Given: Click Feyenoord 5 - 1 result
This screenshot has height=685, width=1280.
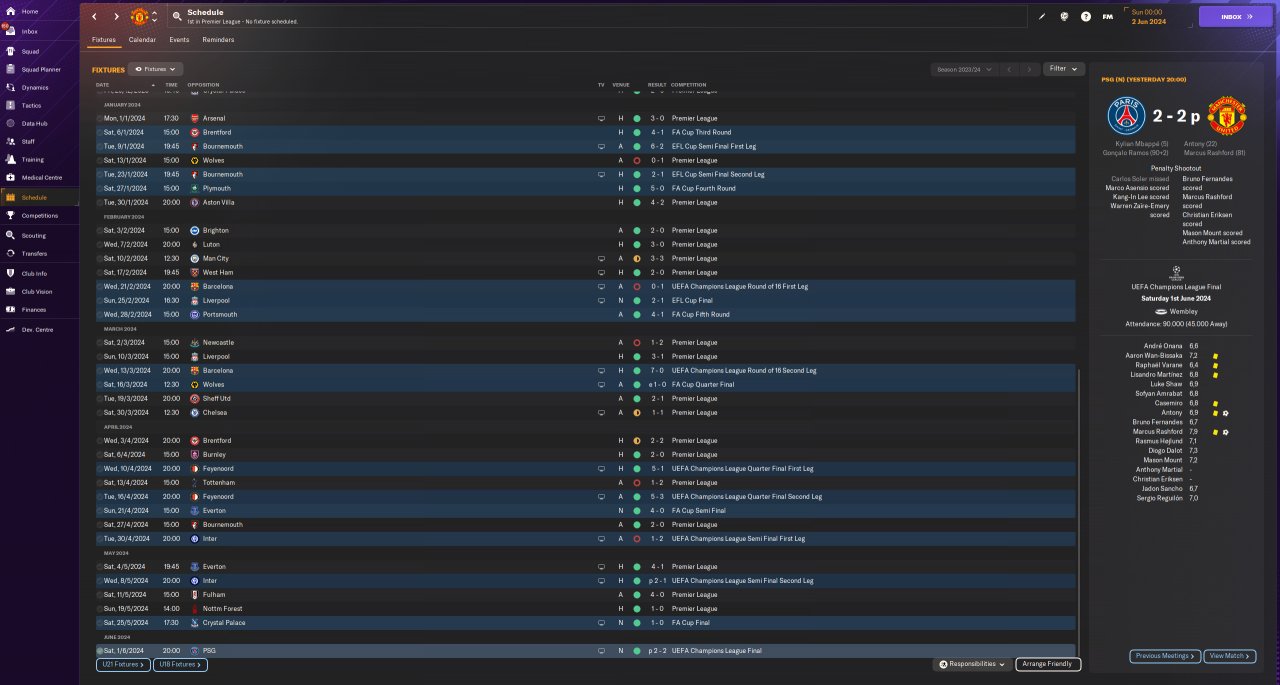Looking at the screenshot, I should (x=657, y=469).
